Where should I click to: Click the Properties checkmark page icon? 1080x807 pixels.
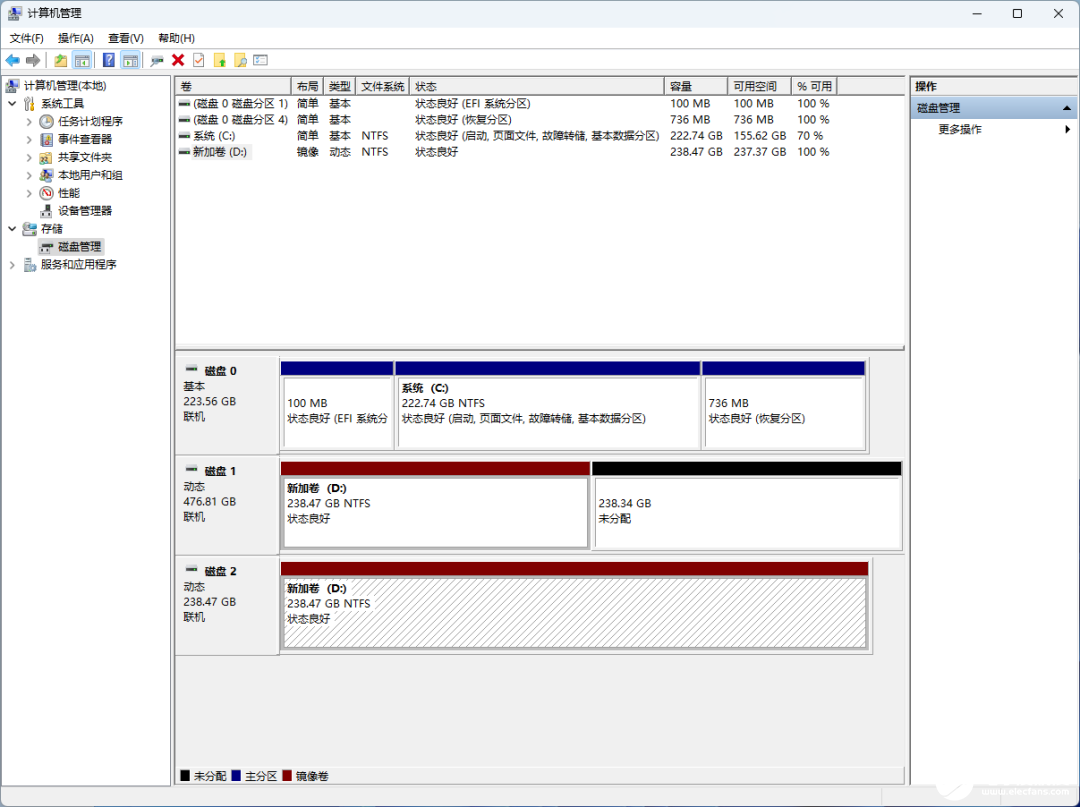coord(199,60)
